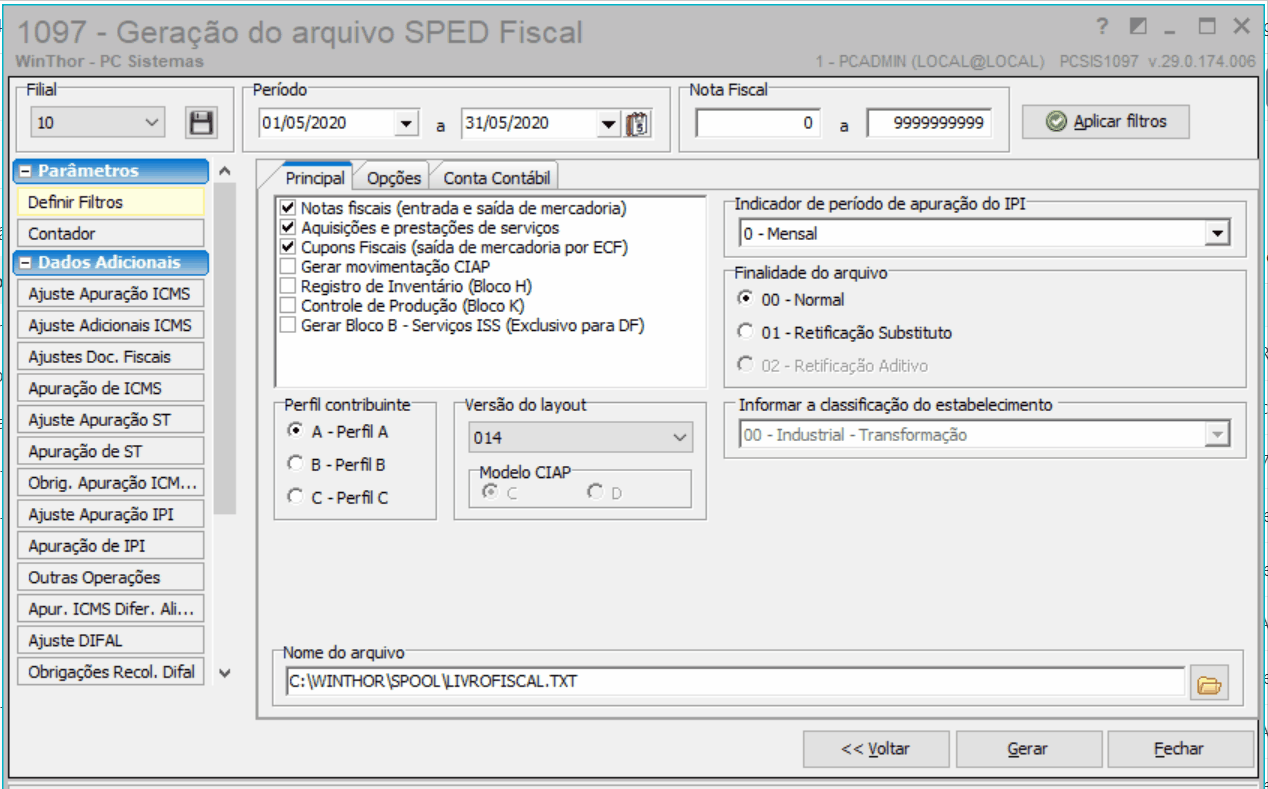Screen dimensions: 1268x789
Task: Click the Gerar button
Action: [x=1028, y=749]
